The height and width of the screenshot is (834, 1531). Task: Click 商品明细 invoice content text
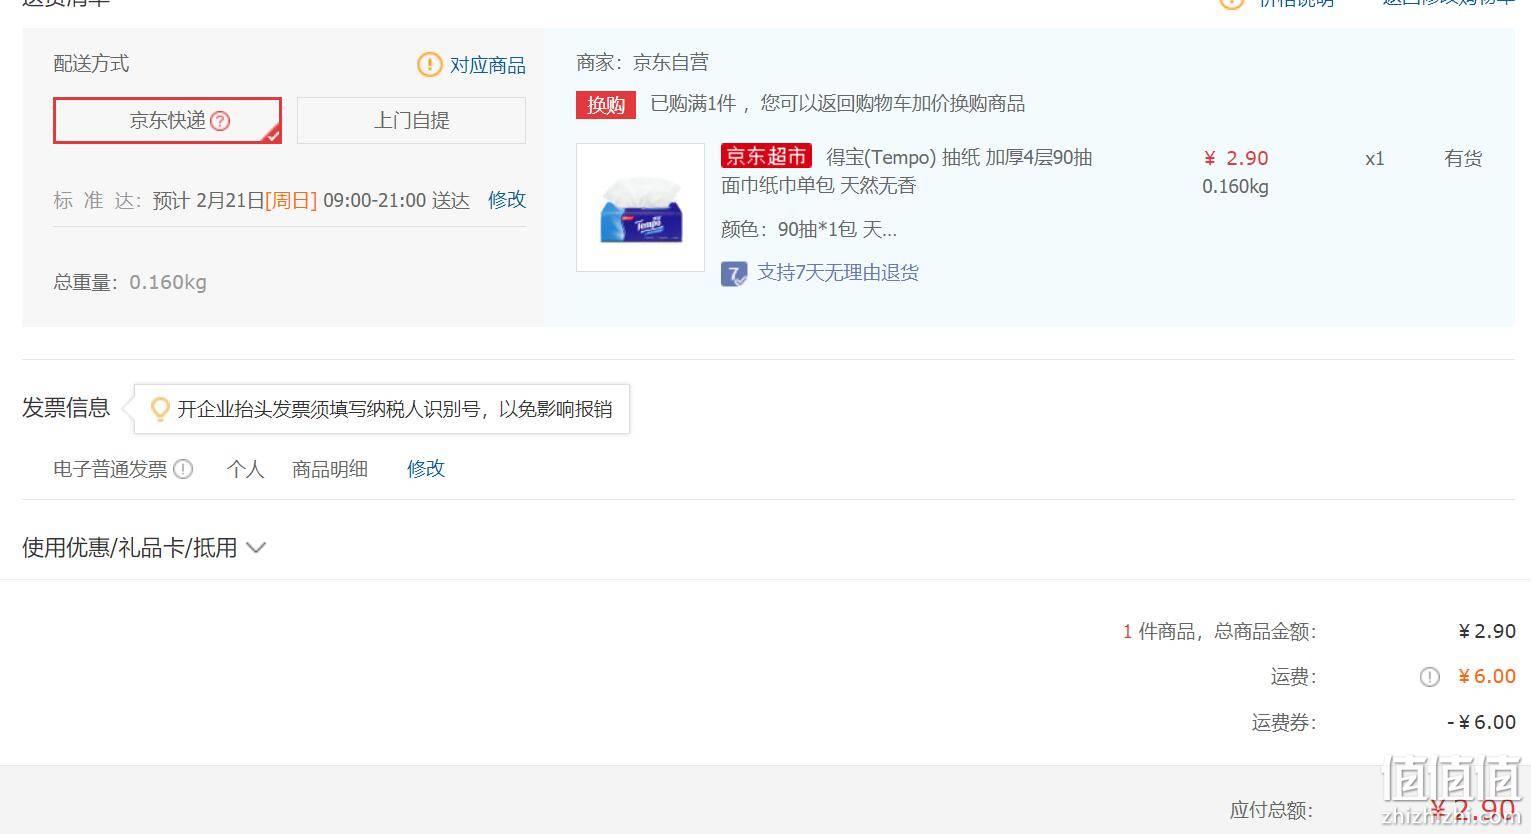pyautogui.click(x=330, y=468)
